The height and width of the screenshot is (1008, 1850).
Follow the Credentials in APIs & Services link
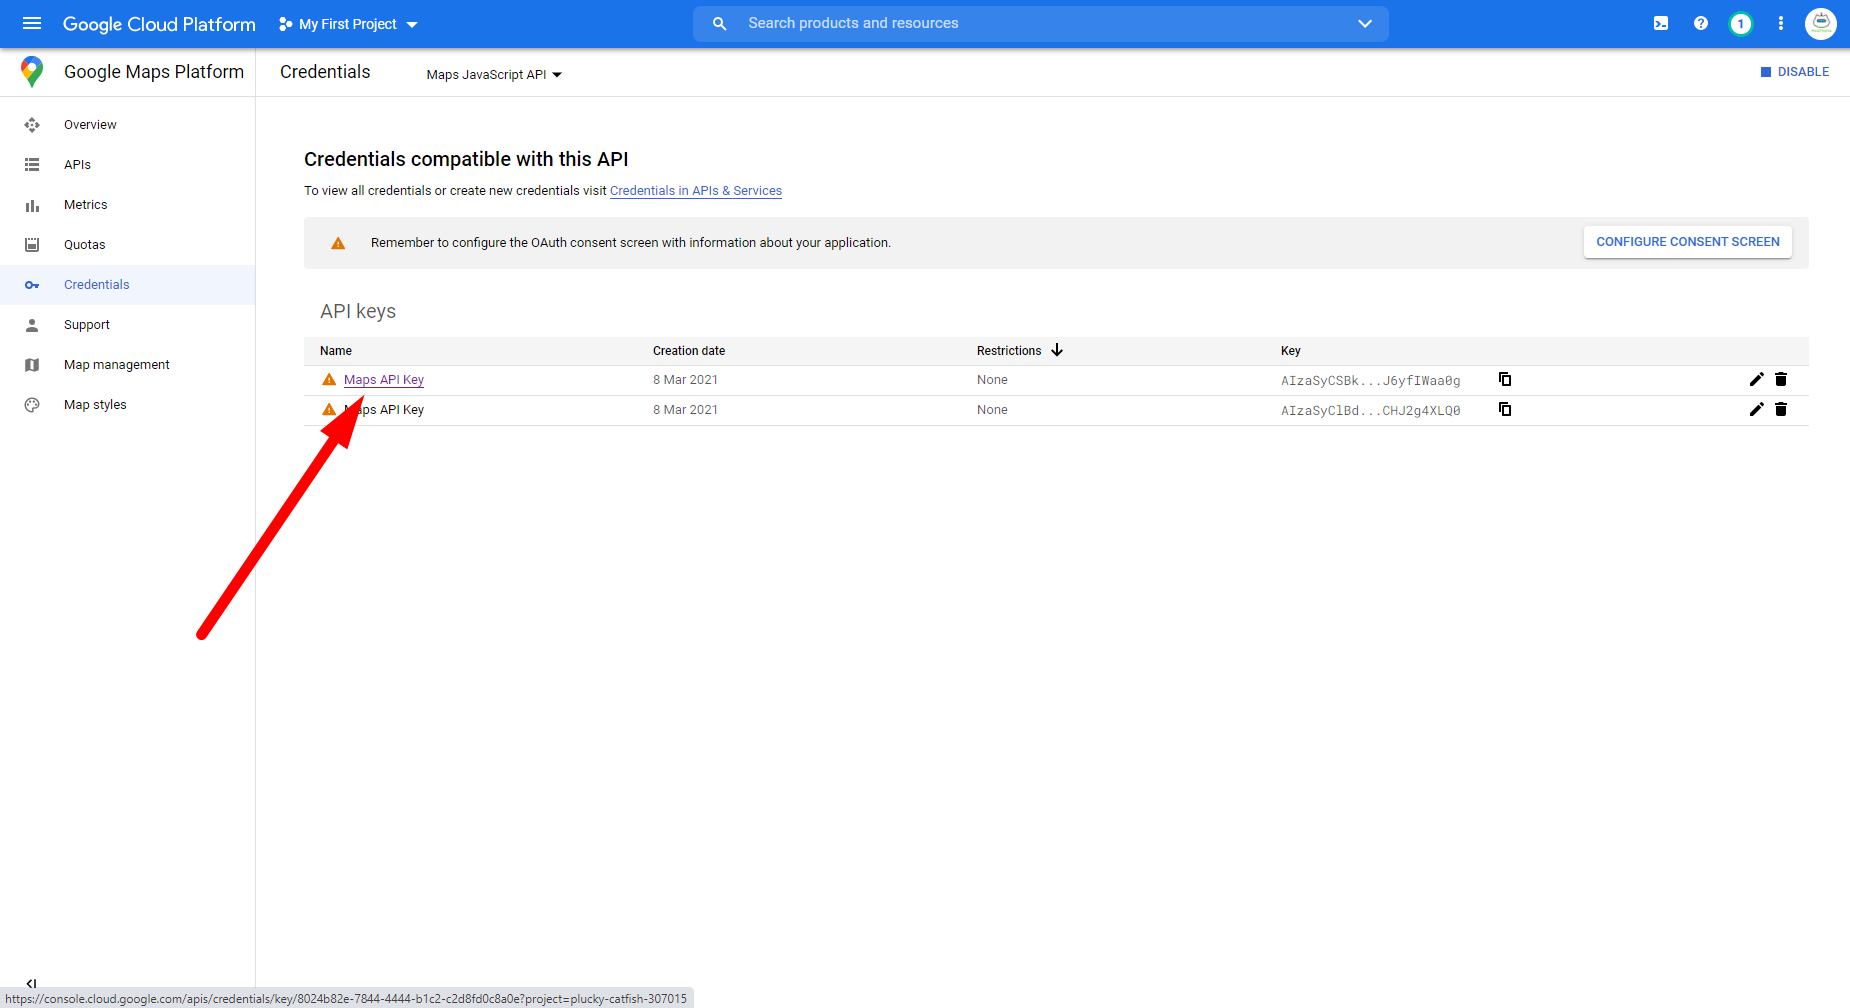coord(696,191)
